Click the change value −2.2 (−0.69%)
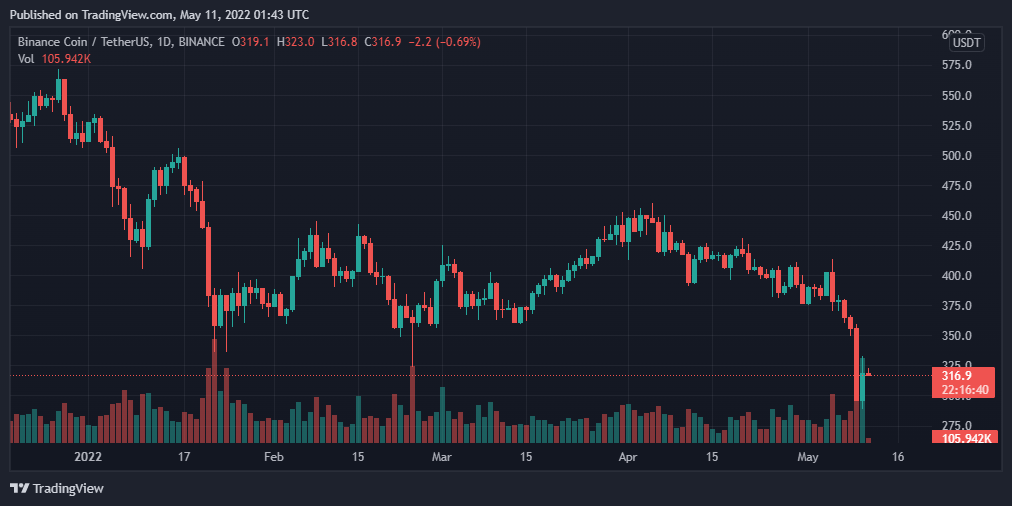Screen dimensions: 1012x506 click(445, 42)
